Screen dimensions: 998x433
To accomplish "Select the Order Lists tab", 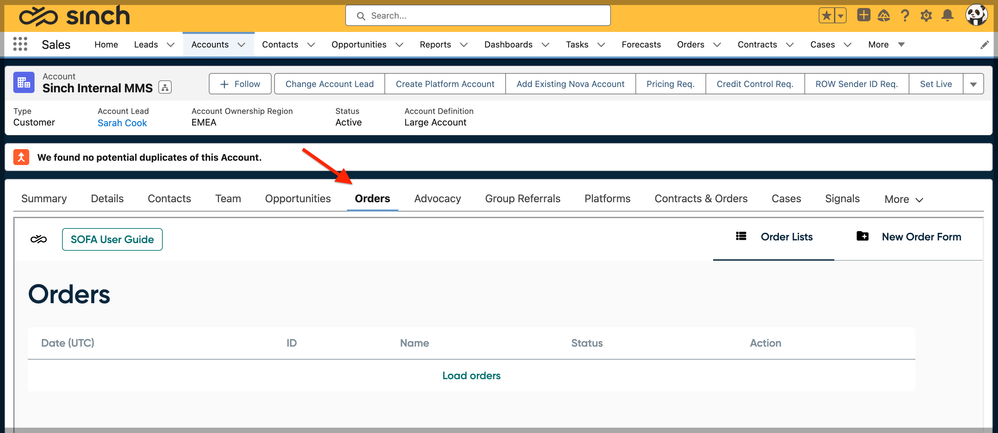I will [773, 237].
